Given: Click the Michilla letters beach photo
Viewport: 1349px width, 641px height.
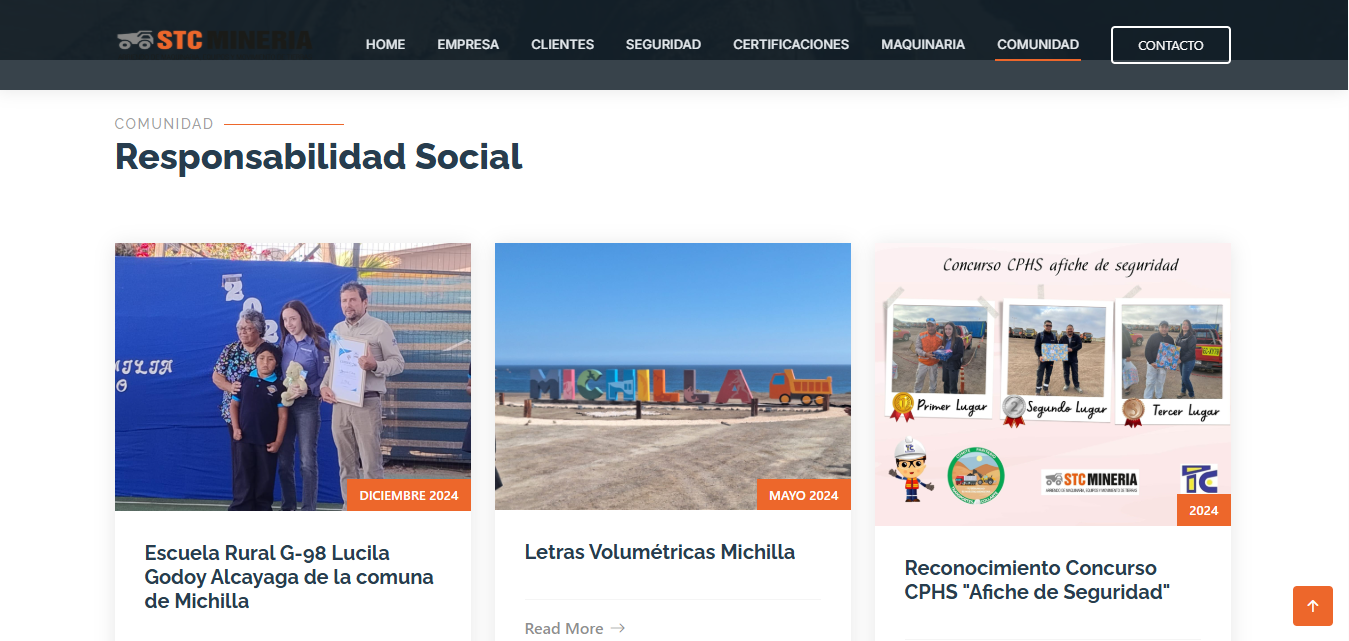Looking at the screenshot, I should (673, 376).
